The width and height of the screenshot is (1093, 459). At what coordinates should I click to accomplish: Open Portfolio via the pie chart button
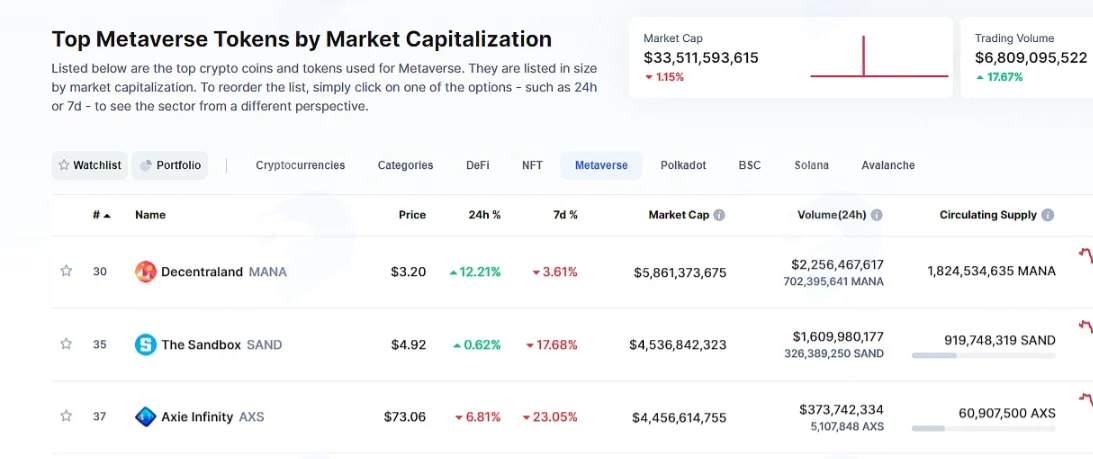[169, 165]
